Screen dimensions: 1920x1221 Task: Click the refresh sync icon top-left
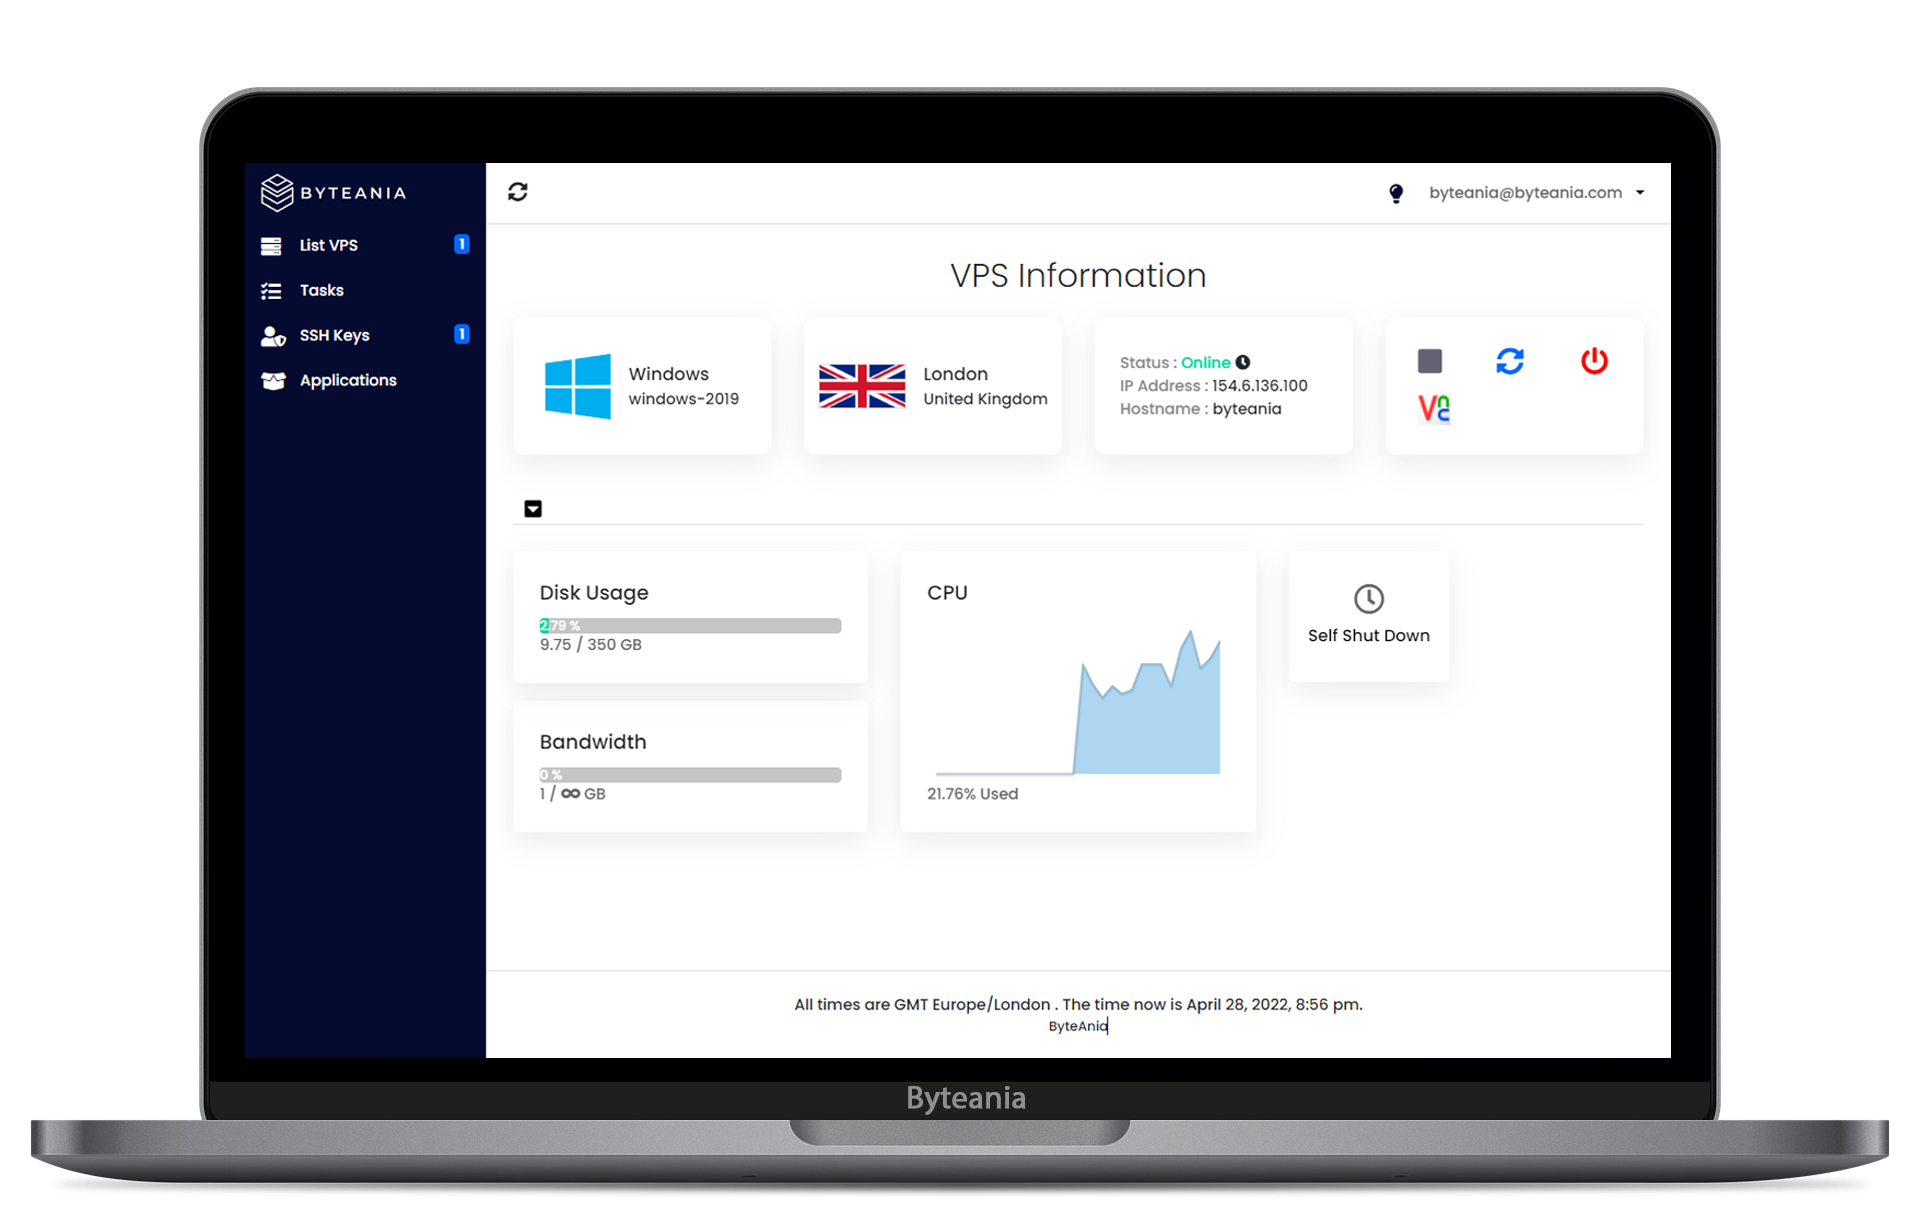521,190
